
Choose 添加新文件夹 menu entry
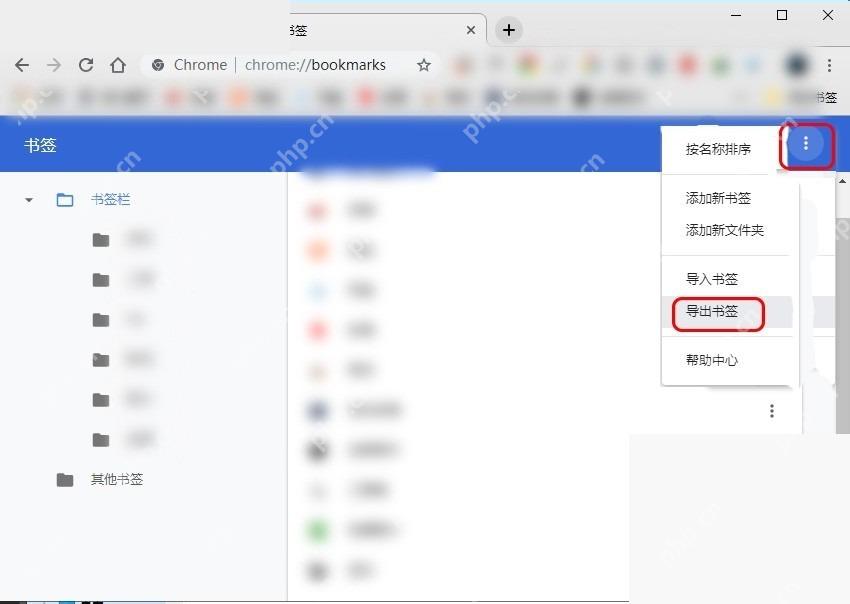[x=724, y=230]
